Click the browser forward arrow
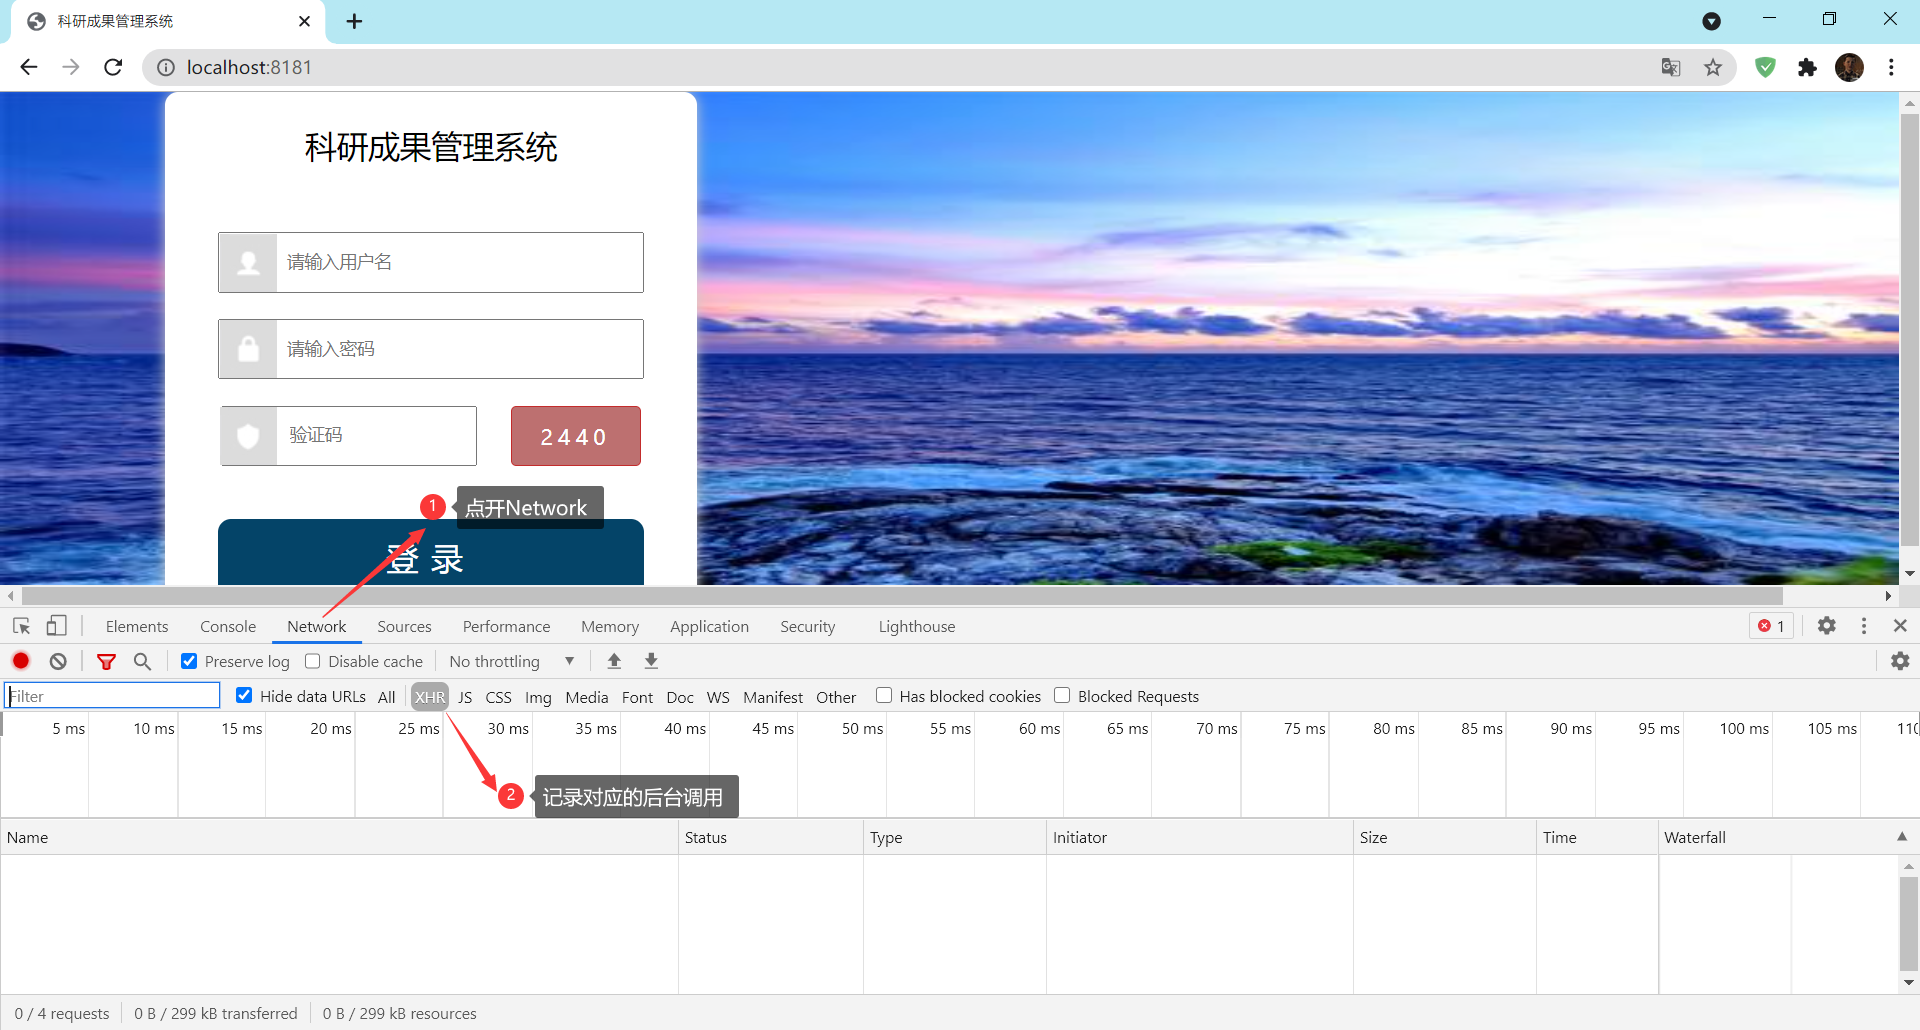Image resolution: width=1920 pixels, height=1030 pixels. tap(70, 67)
